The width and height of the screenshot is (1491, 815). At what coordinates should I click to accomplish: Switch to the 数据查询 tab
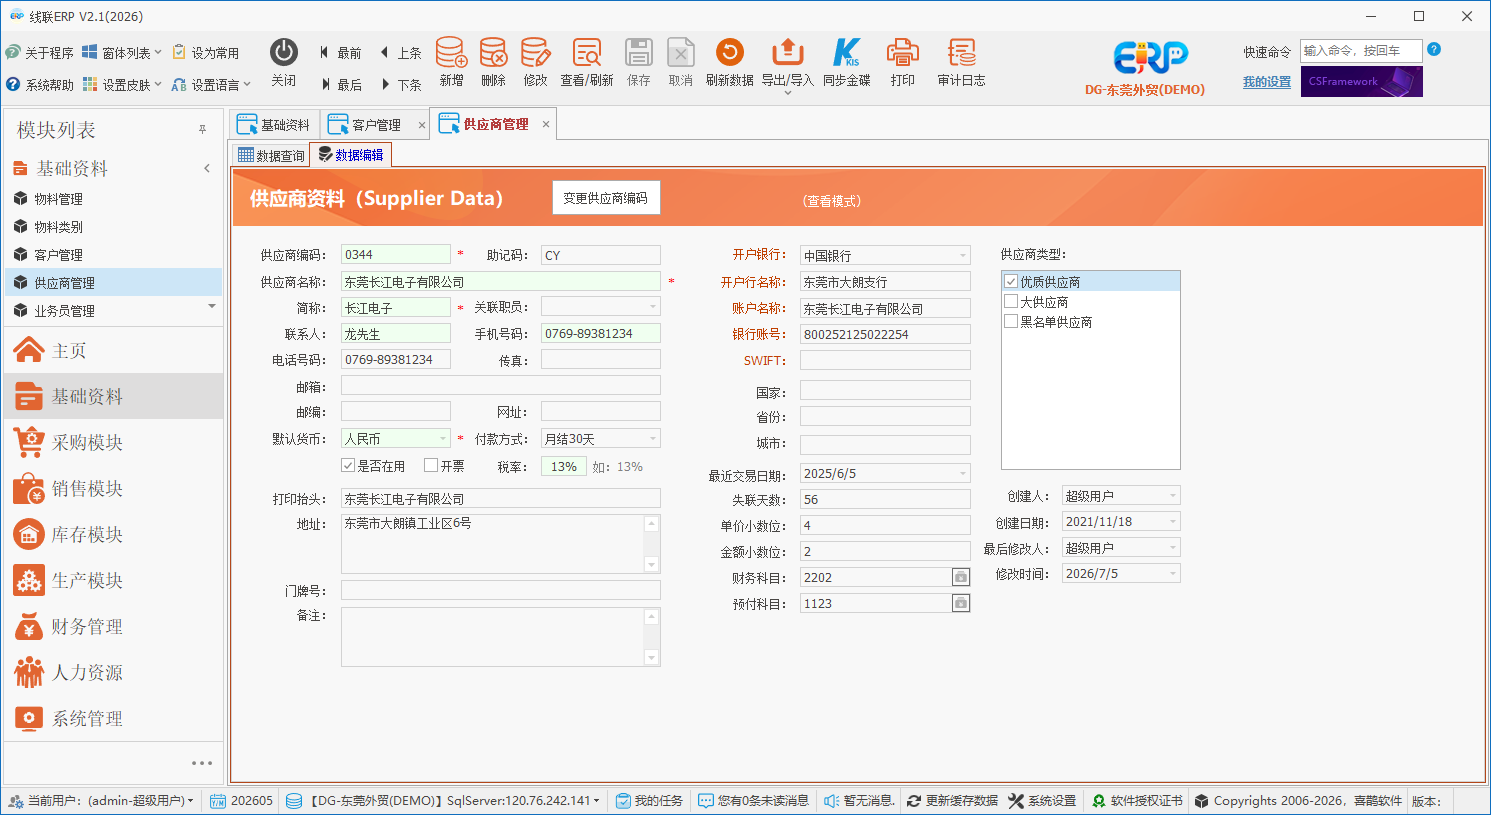coord(271,155)
